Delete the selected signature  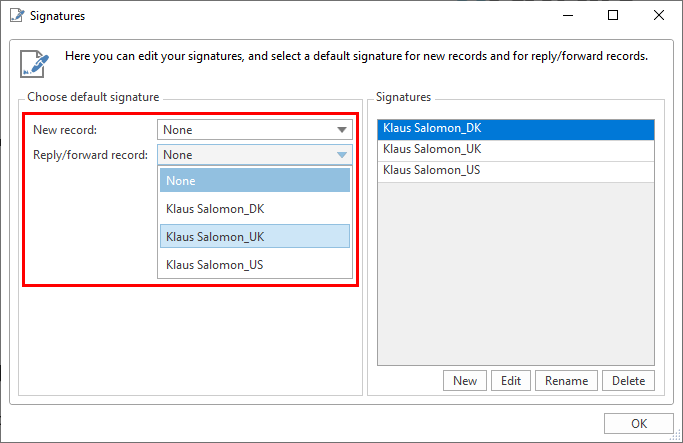(x=628, y=381)
